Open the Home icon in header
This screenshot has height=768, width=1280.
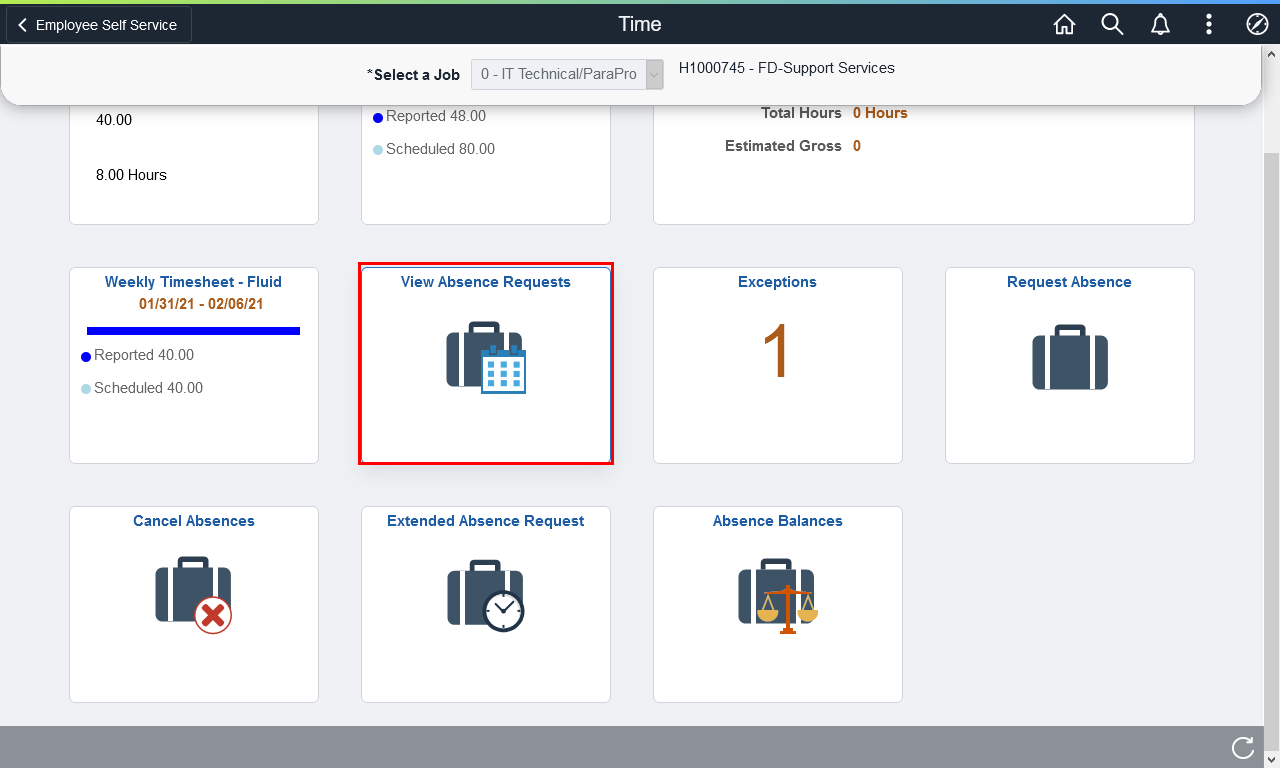click(1064, 25)
